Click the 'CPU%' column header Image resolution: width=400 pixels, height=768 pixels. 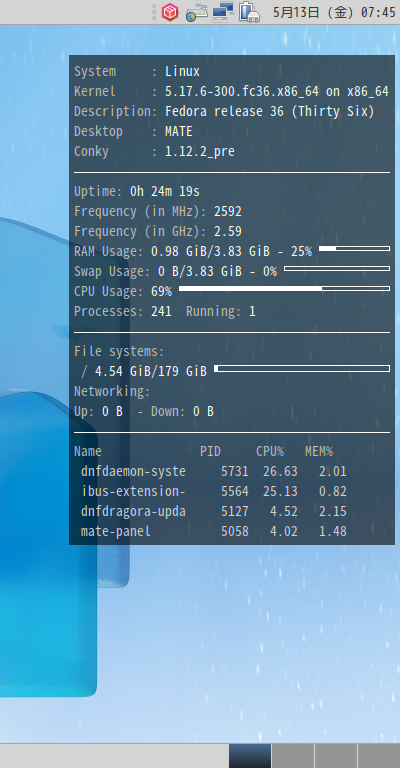tap(270, 452)
